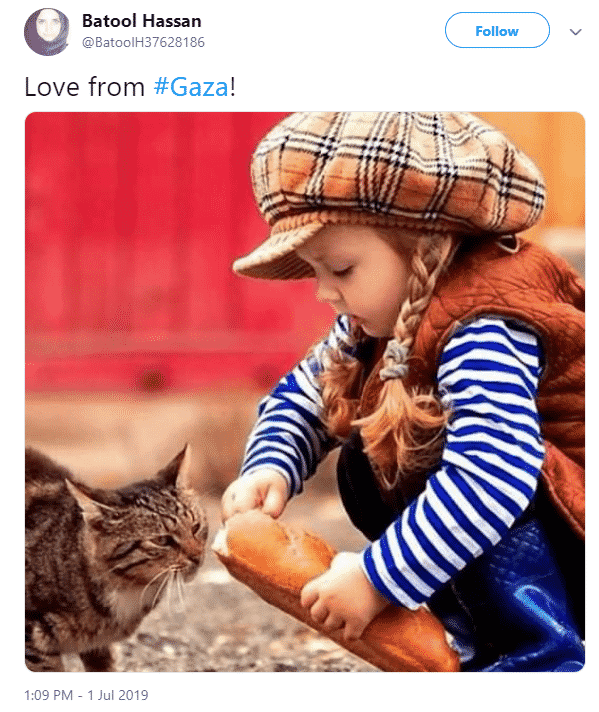
Task: Open Batool Hassan's profile avatar
Action: [46, 32]
